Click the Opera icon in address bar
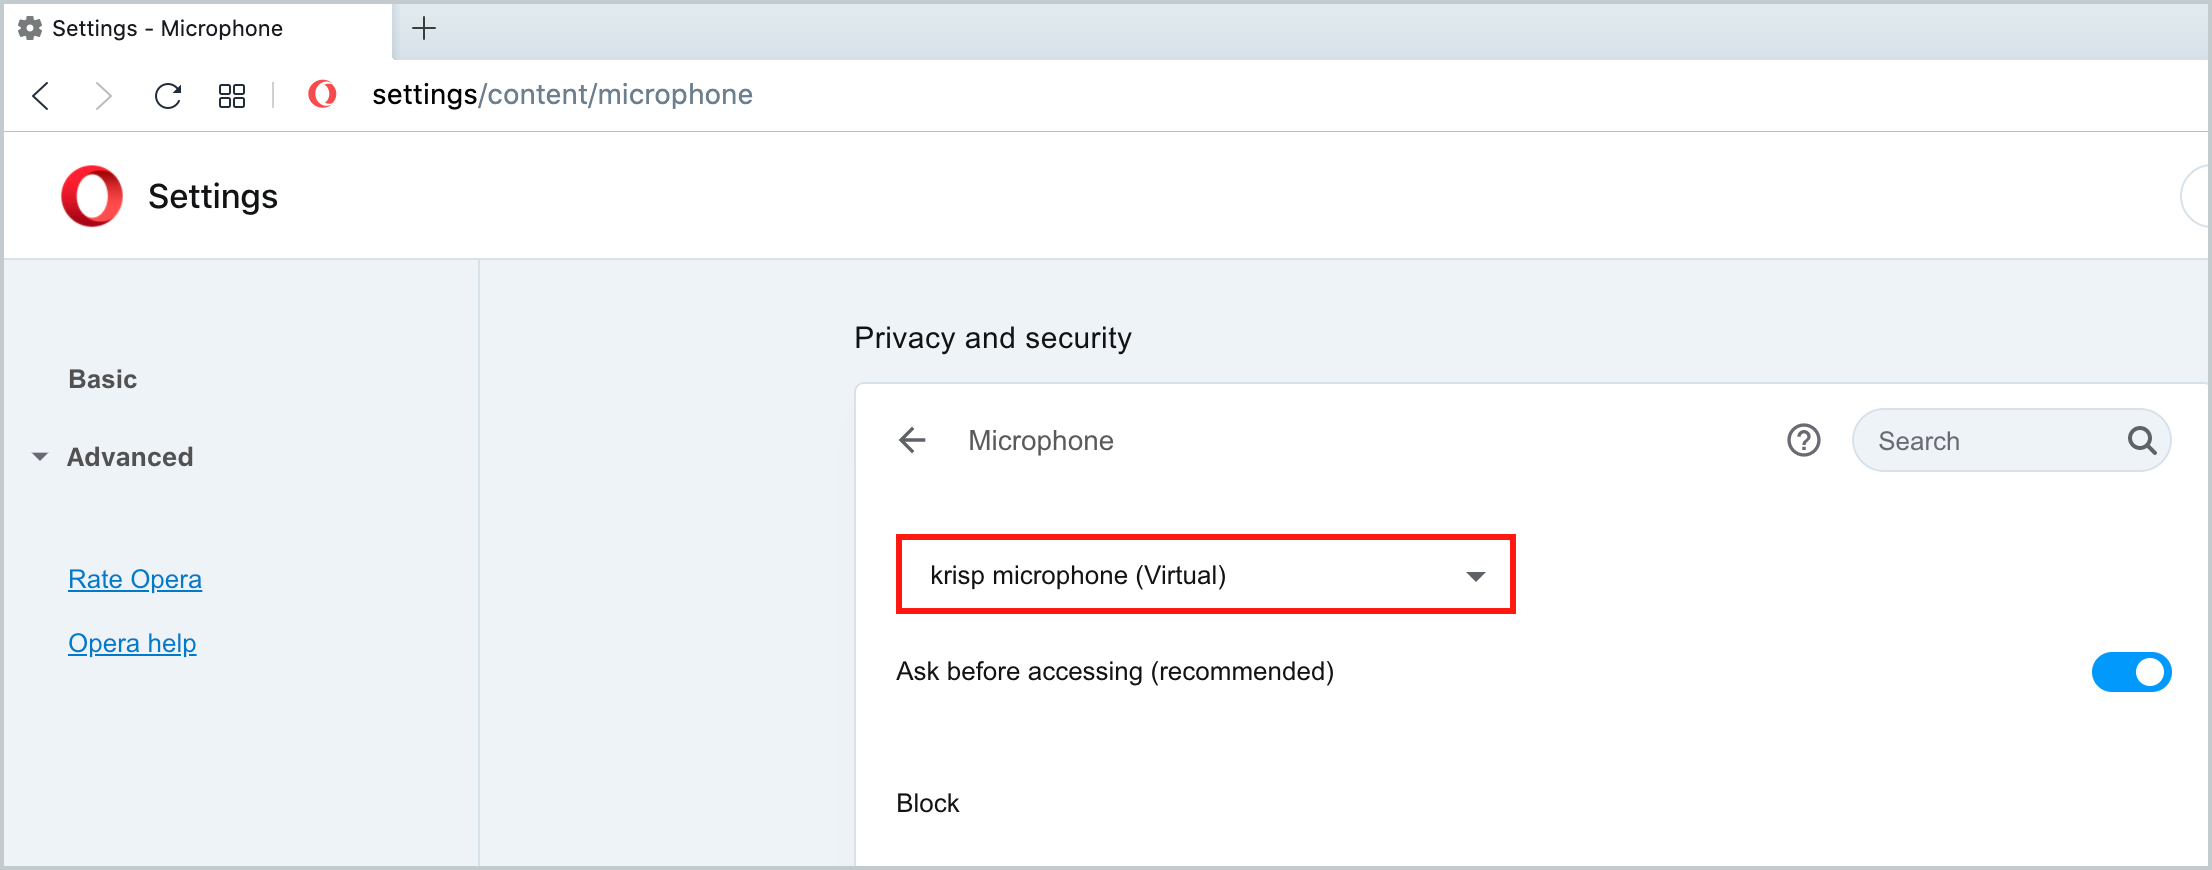Image resolution: width=2212 pixels, height=870 pixels. coord(322,94)
